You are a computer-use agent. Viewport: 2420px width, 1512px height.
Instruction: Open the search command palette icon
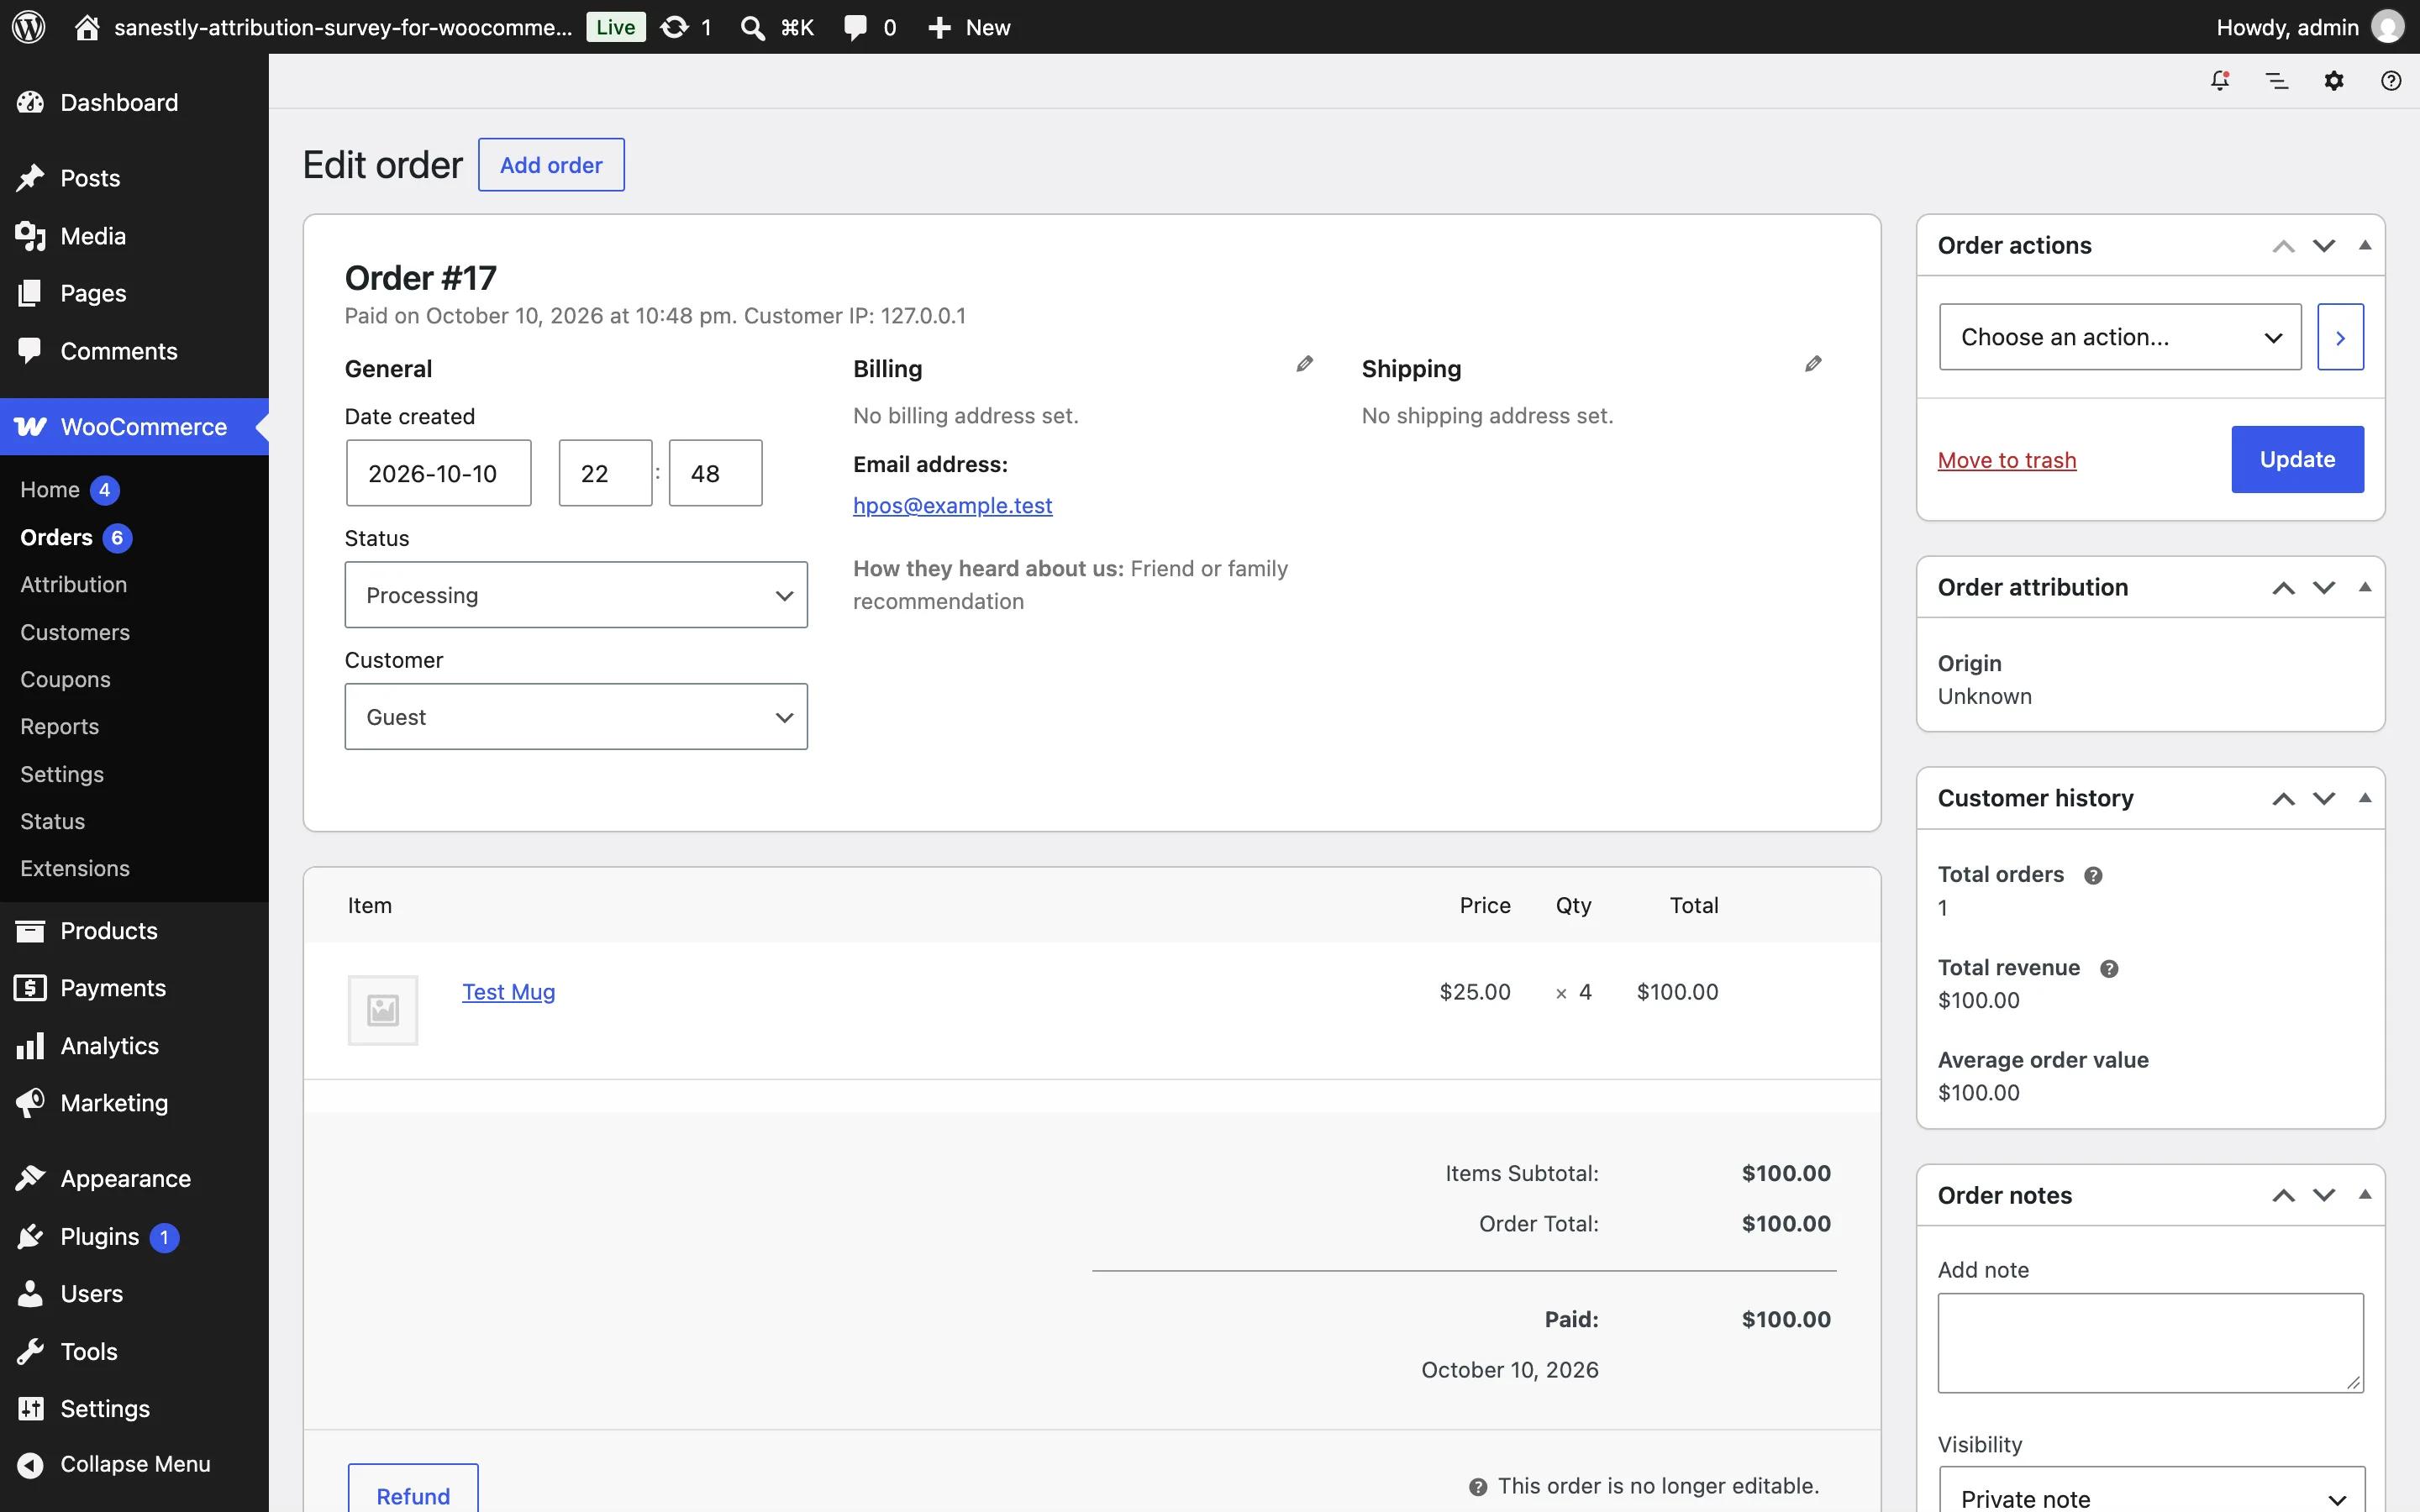click(x=752, y=27)
